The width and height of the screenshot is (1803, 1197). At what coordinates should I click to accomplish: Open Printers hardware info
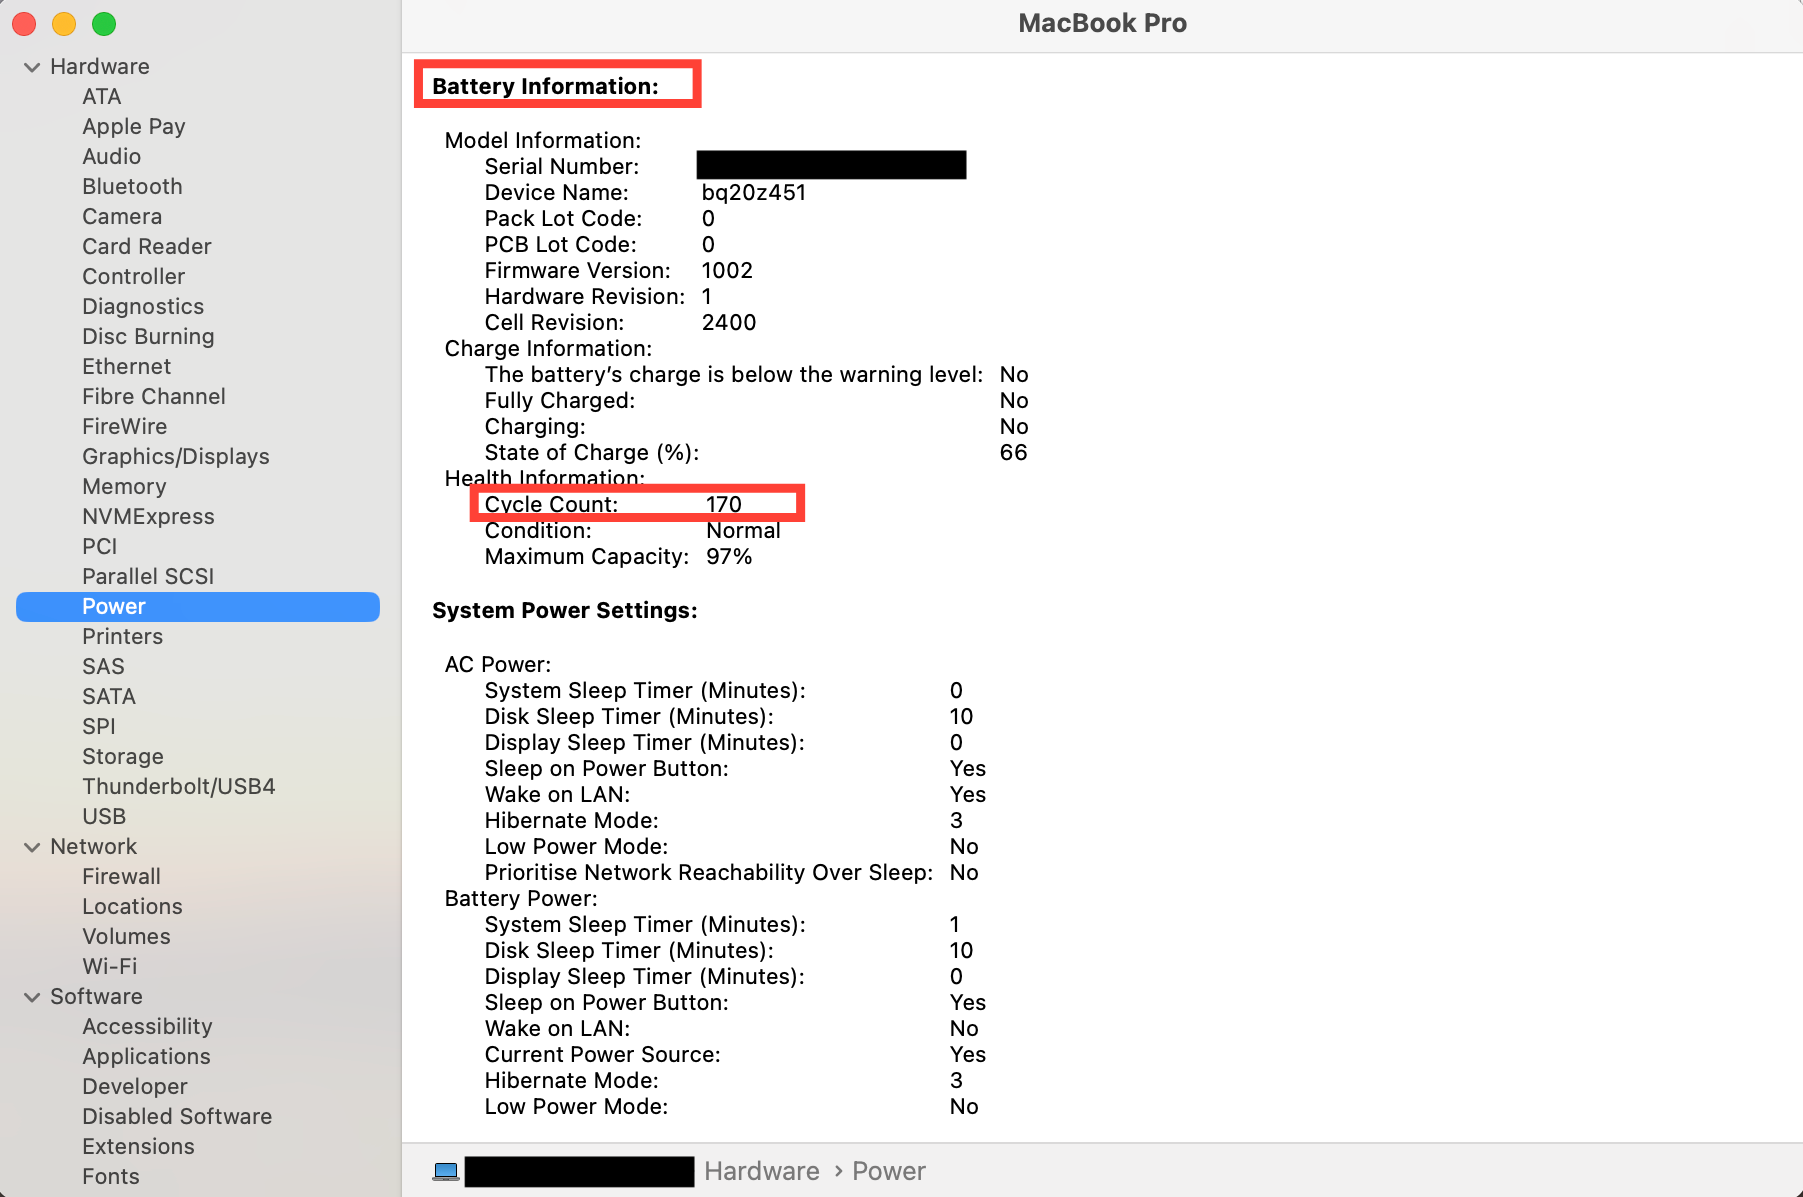(122, 637)
